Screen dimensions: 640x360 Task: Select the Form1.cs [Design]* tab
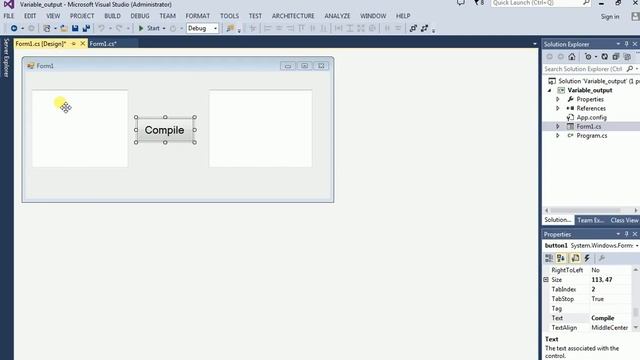click(x=40, y=44)
